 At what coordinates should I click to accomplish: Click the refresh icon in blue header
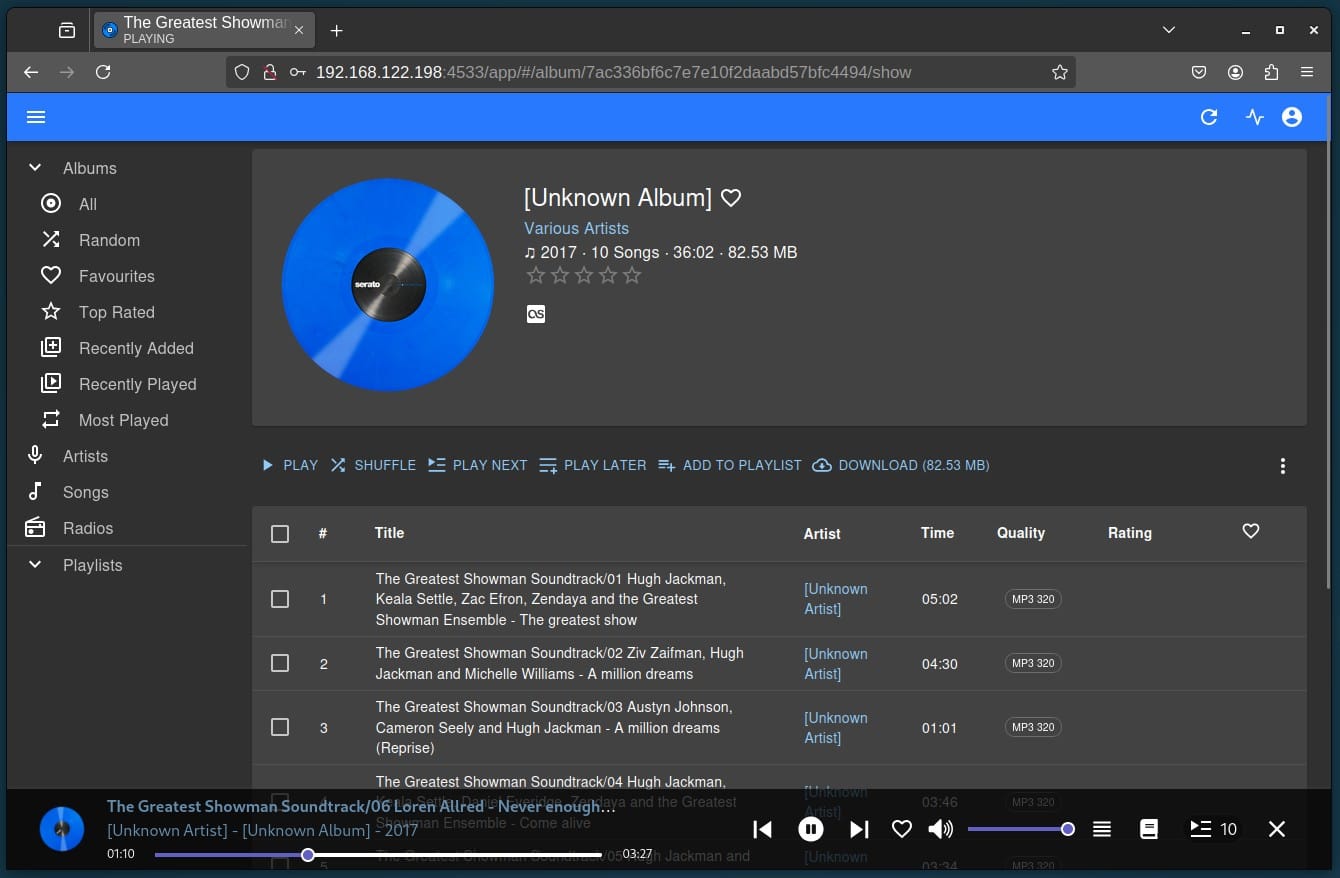1209,117
